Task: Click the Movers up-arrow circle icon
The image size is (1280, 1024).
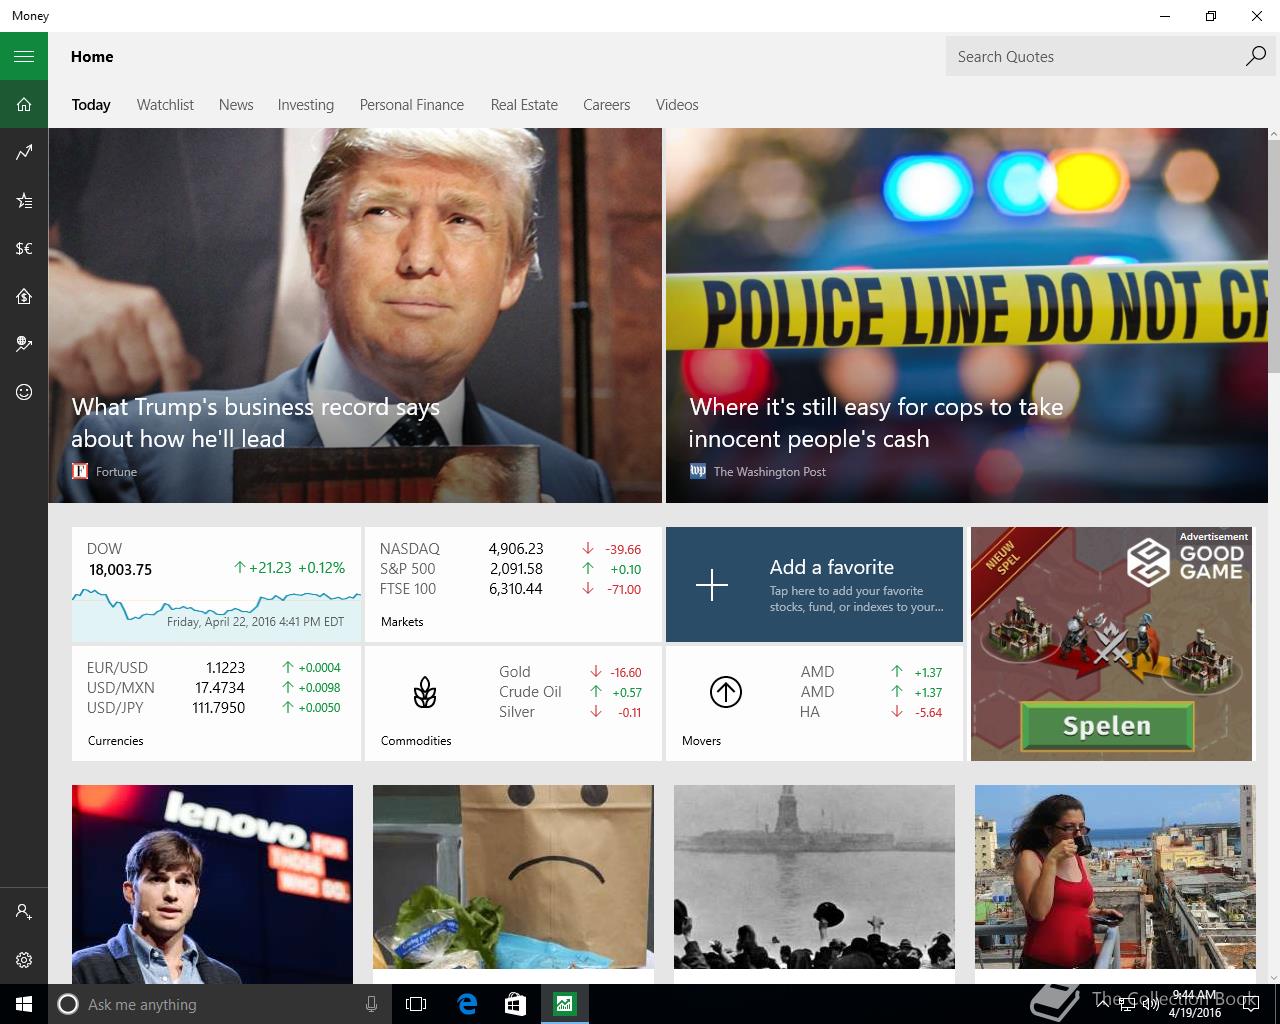Action: pyautogui.click(x=725, y=692)
